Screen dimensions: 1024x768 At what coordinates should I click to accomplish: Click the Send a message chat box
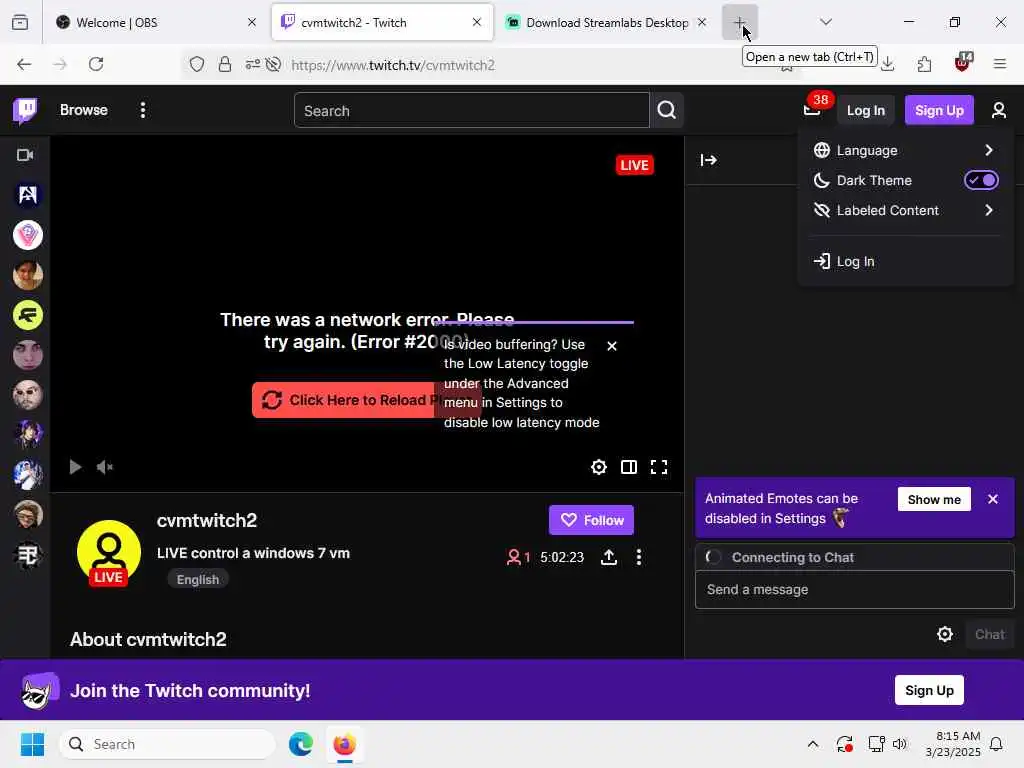coord(854,590)
